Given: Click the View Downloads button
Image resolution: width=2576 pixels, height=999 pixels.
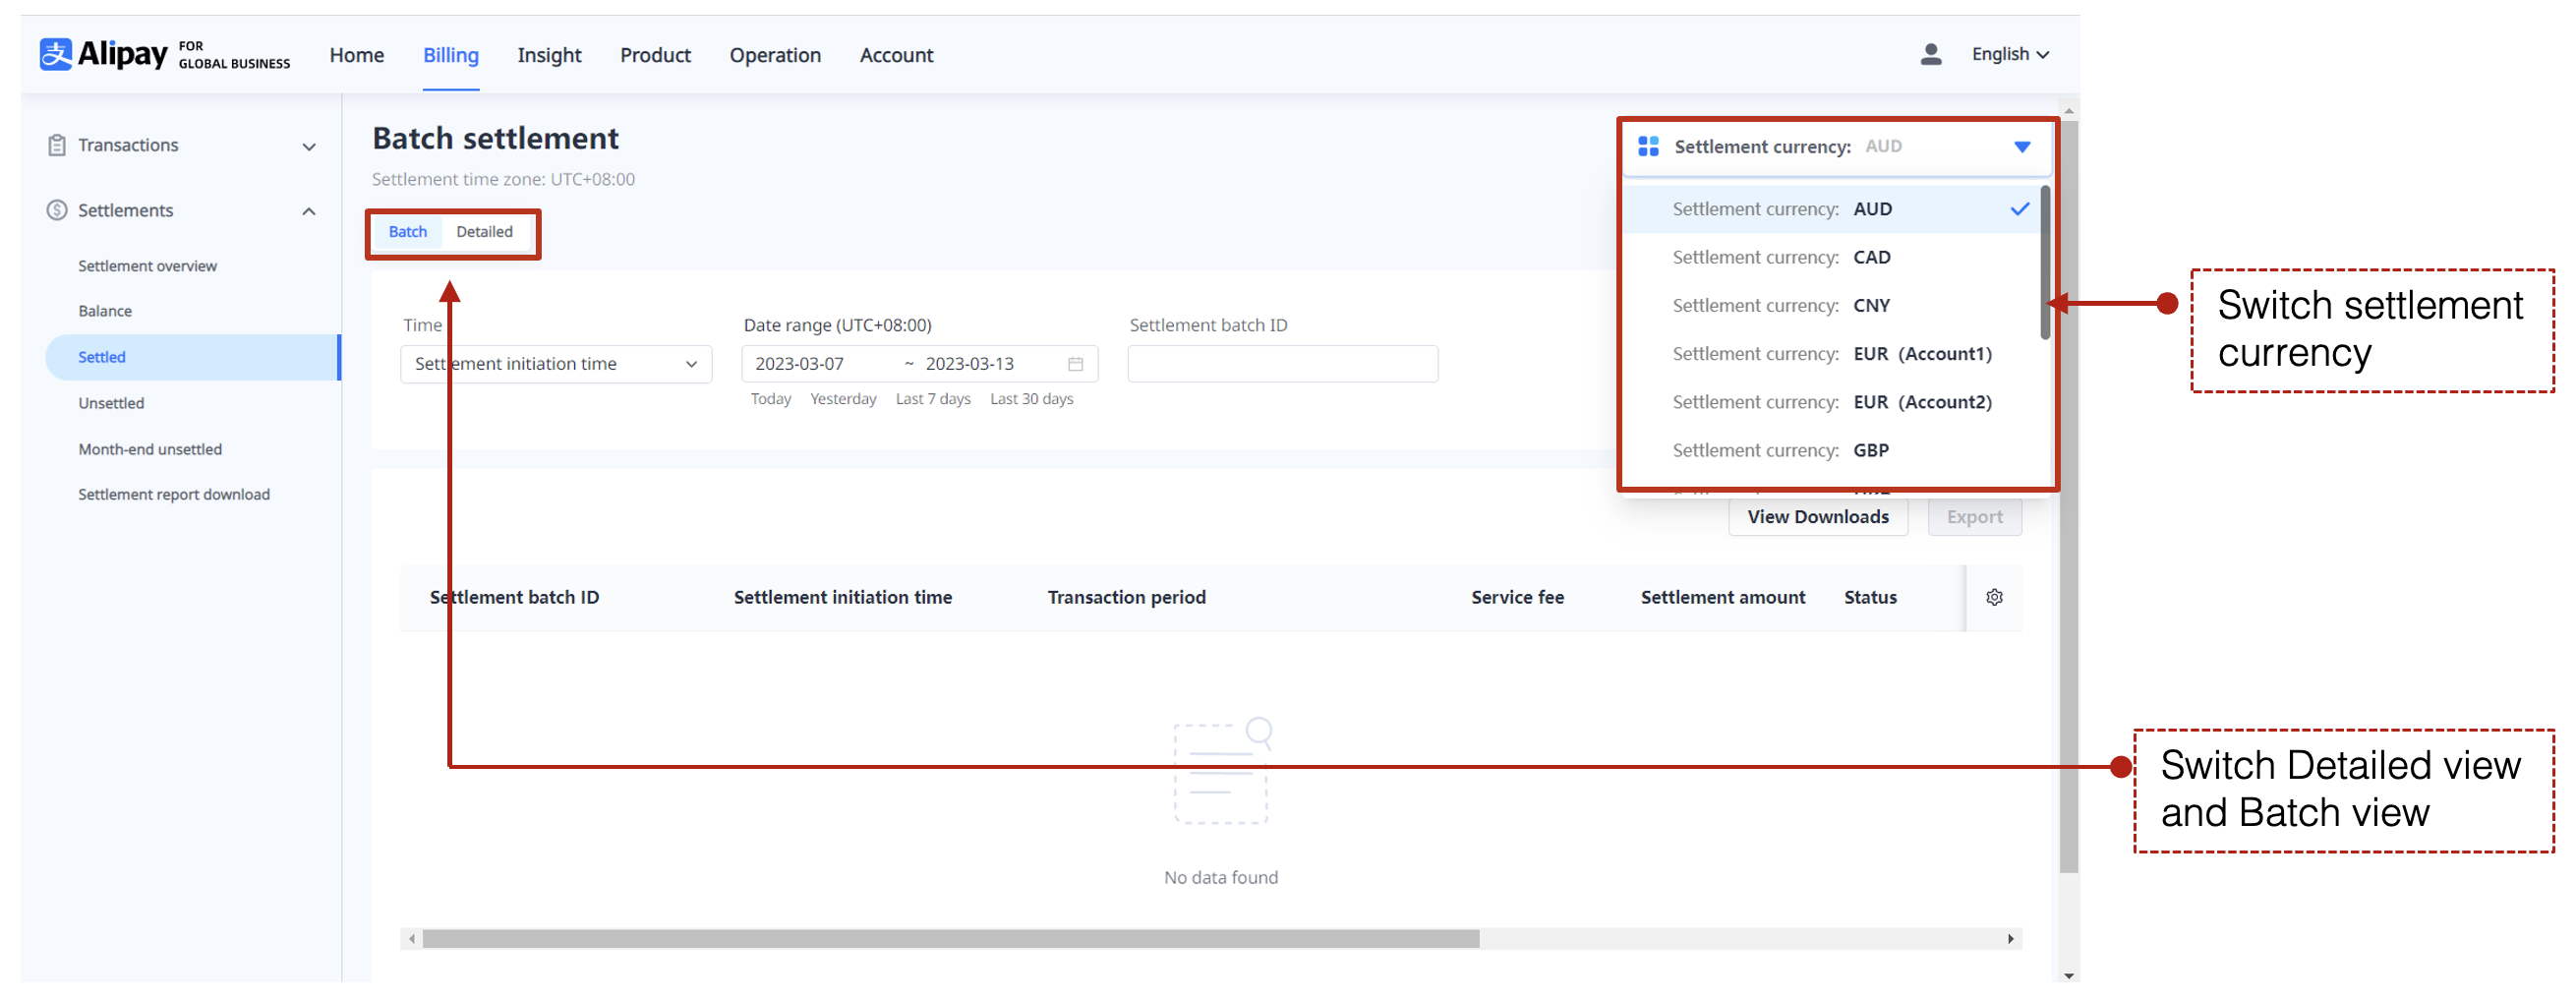Looking at the screenshot, I should [x=1817, y=516].
